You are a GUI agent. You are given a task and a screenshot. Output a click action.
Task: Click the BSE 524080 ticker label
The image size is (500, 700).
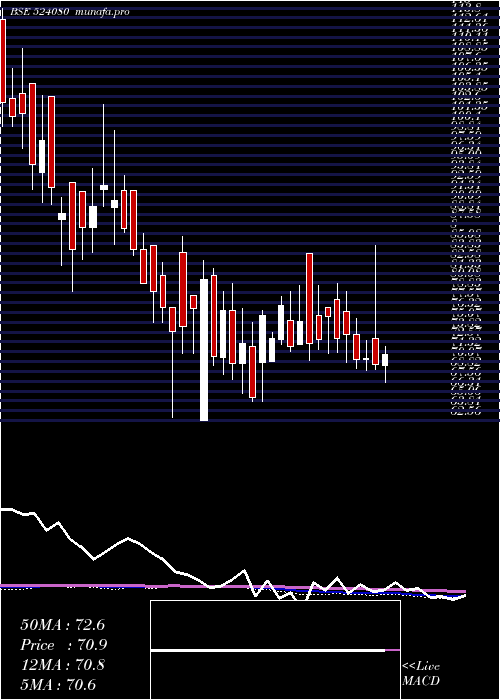(x=39, y=12)
